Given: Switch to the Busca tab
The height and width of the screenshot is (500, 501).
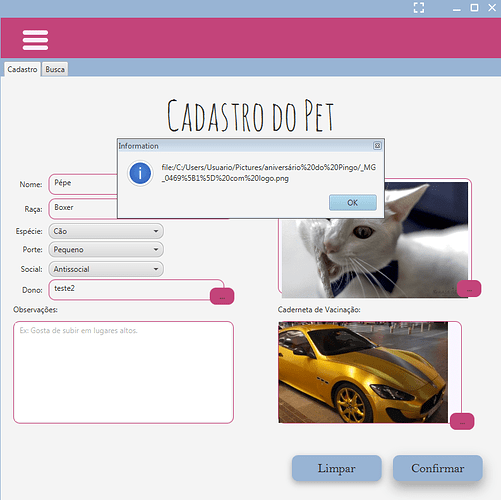Looking at the screenshot, I should [x=55, y=69].
